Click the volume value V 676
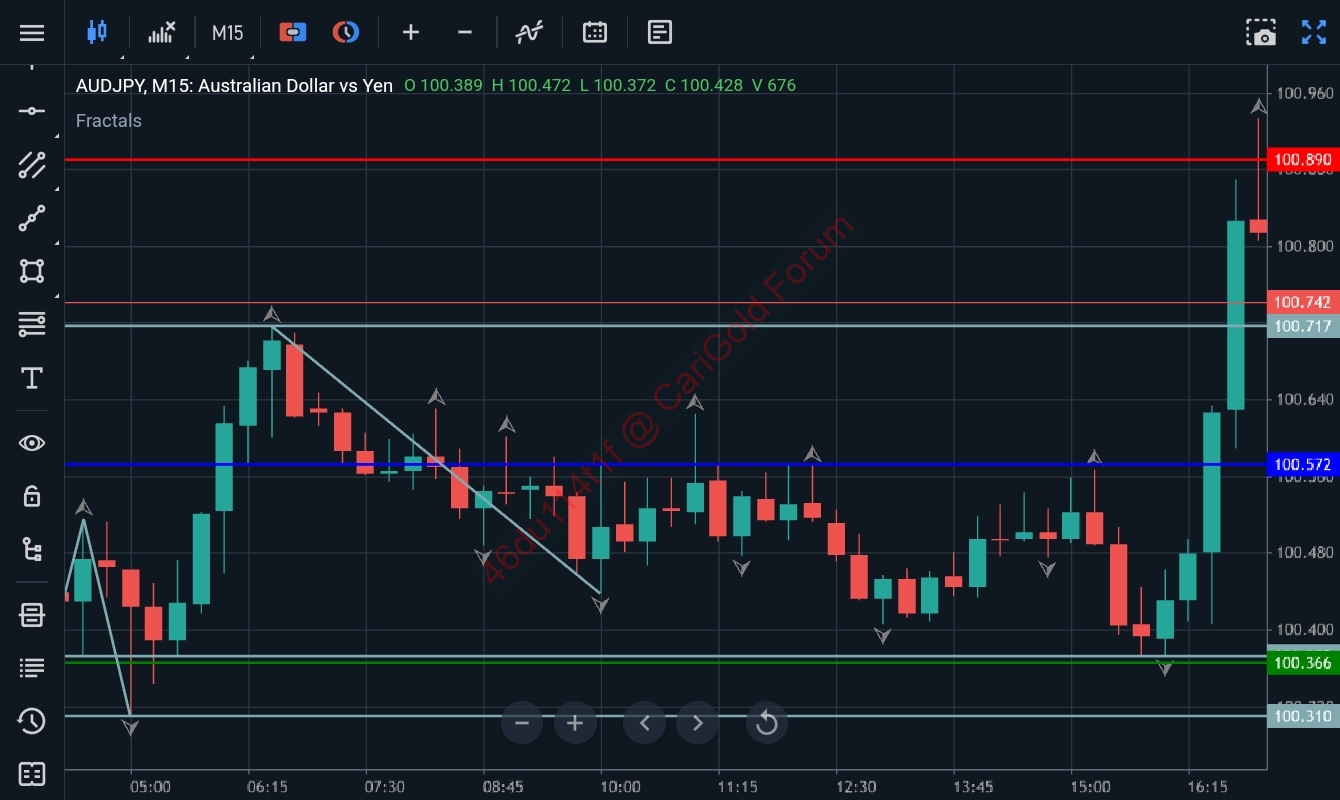This screenshot has height=800, width=1340. click(x=774, y=85)
